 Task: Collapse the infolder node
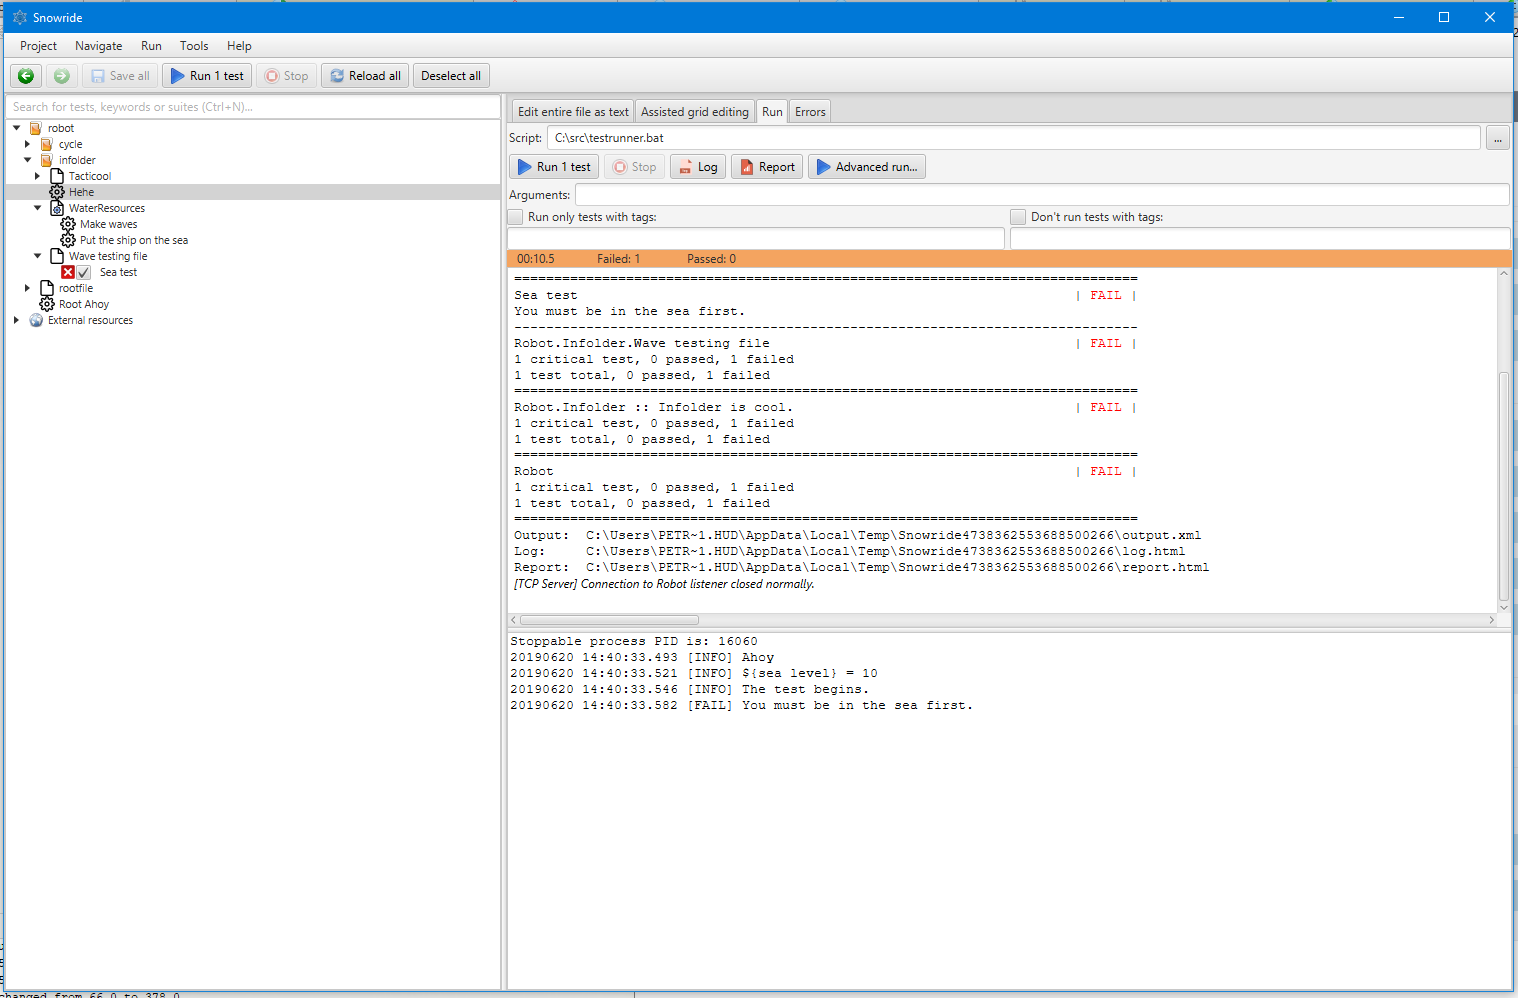[x=27, y=160]
